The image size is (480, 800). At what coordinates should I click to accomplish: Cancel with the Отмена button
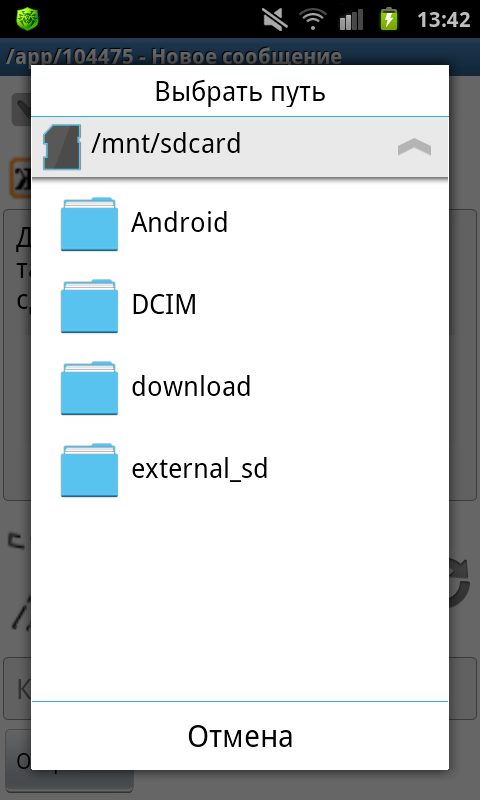tap(240, 736)
